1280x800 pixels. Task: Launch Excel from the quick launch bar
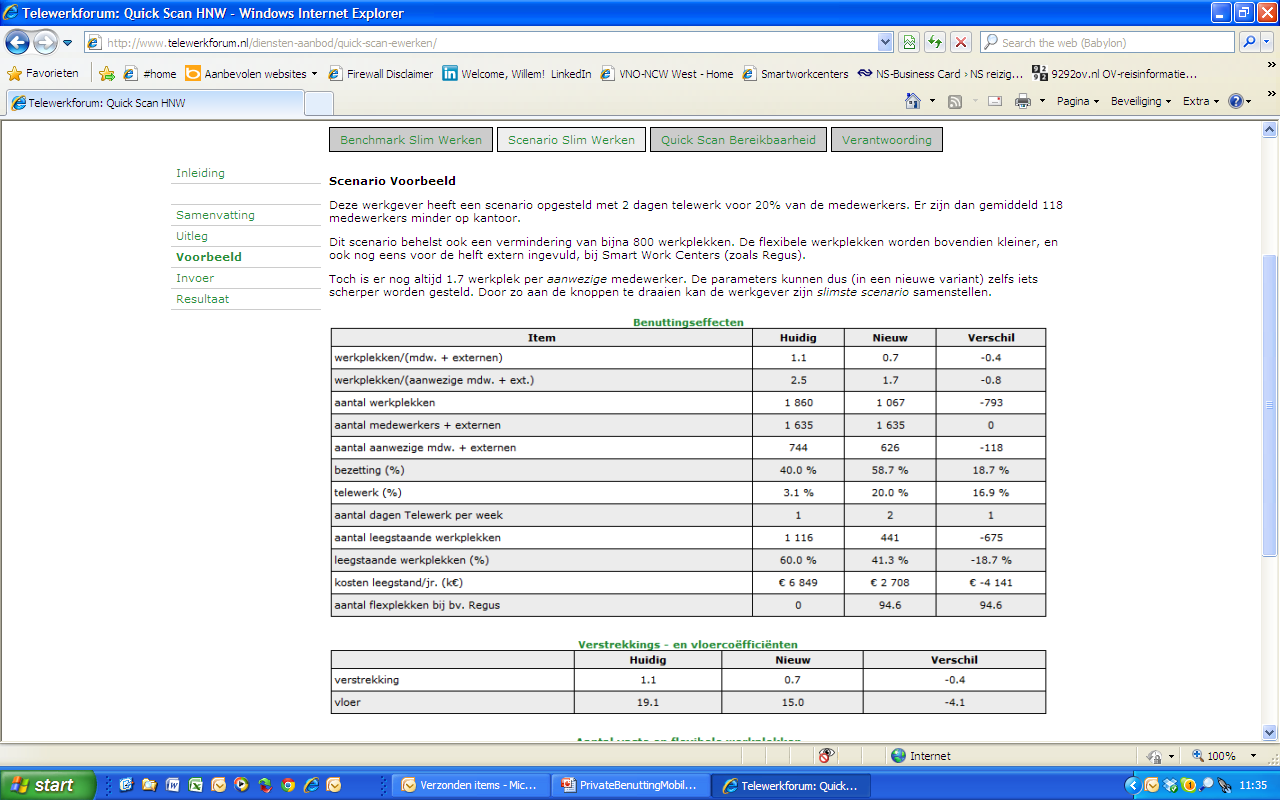pyautogui.click(x=195, y=785)
